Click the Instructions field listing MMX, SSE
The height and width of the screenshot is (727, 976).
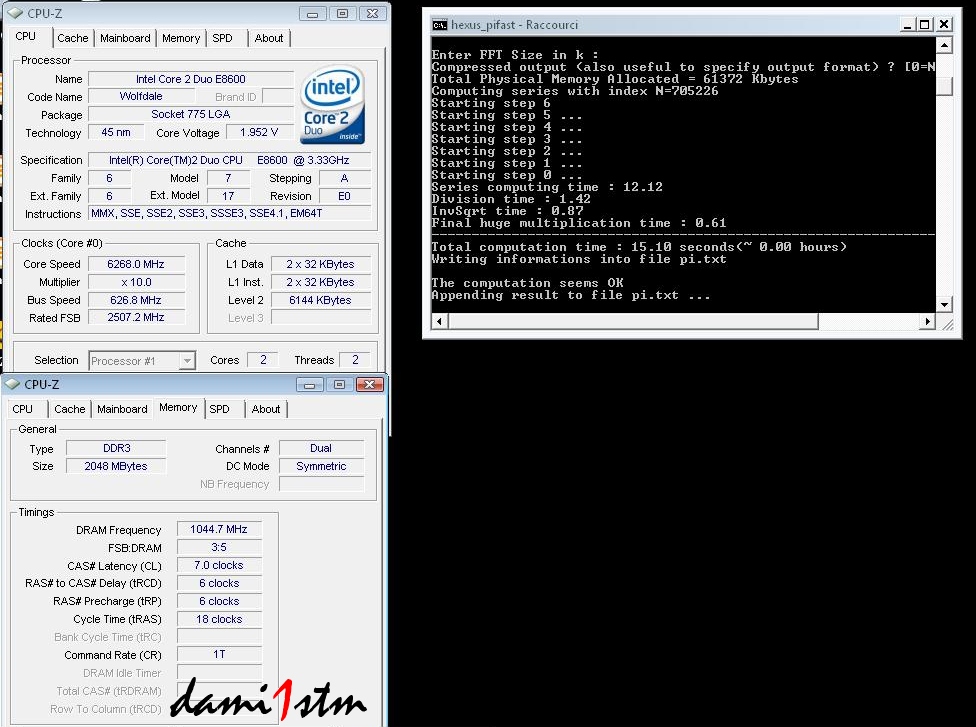[230, 213]
